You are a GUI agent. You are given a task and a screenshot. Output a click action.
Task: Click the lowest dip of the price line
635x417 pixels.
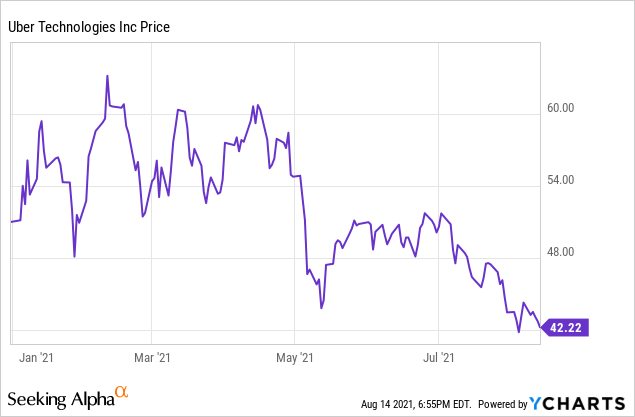(x=519, y=332)
